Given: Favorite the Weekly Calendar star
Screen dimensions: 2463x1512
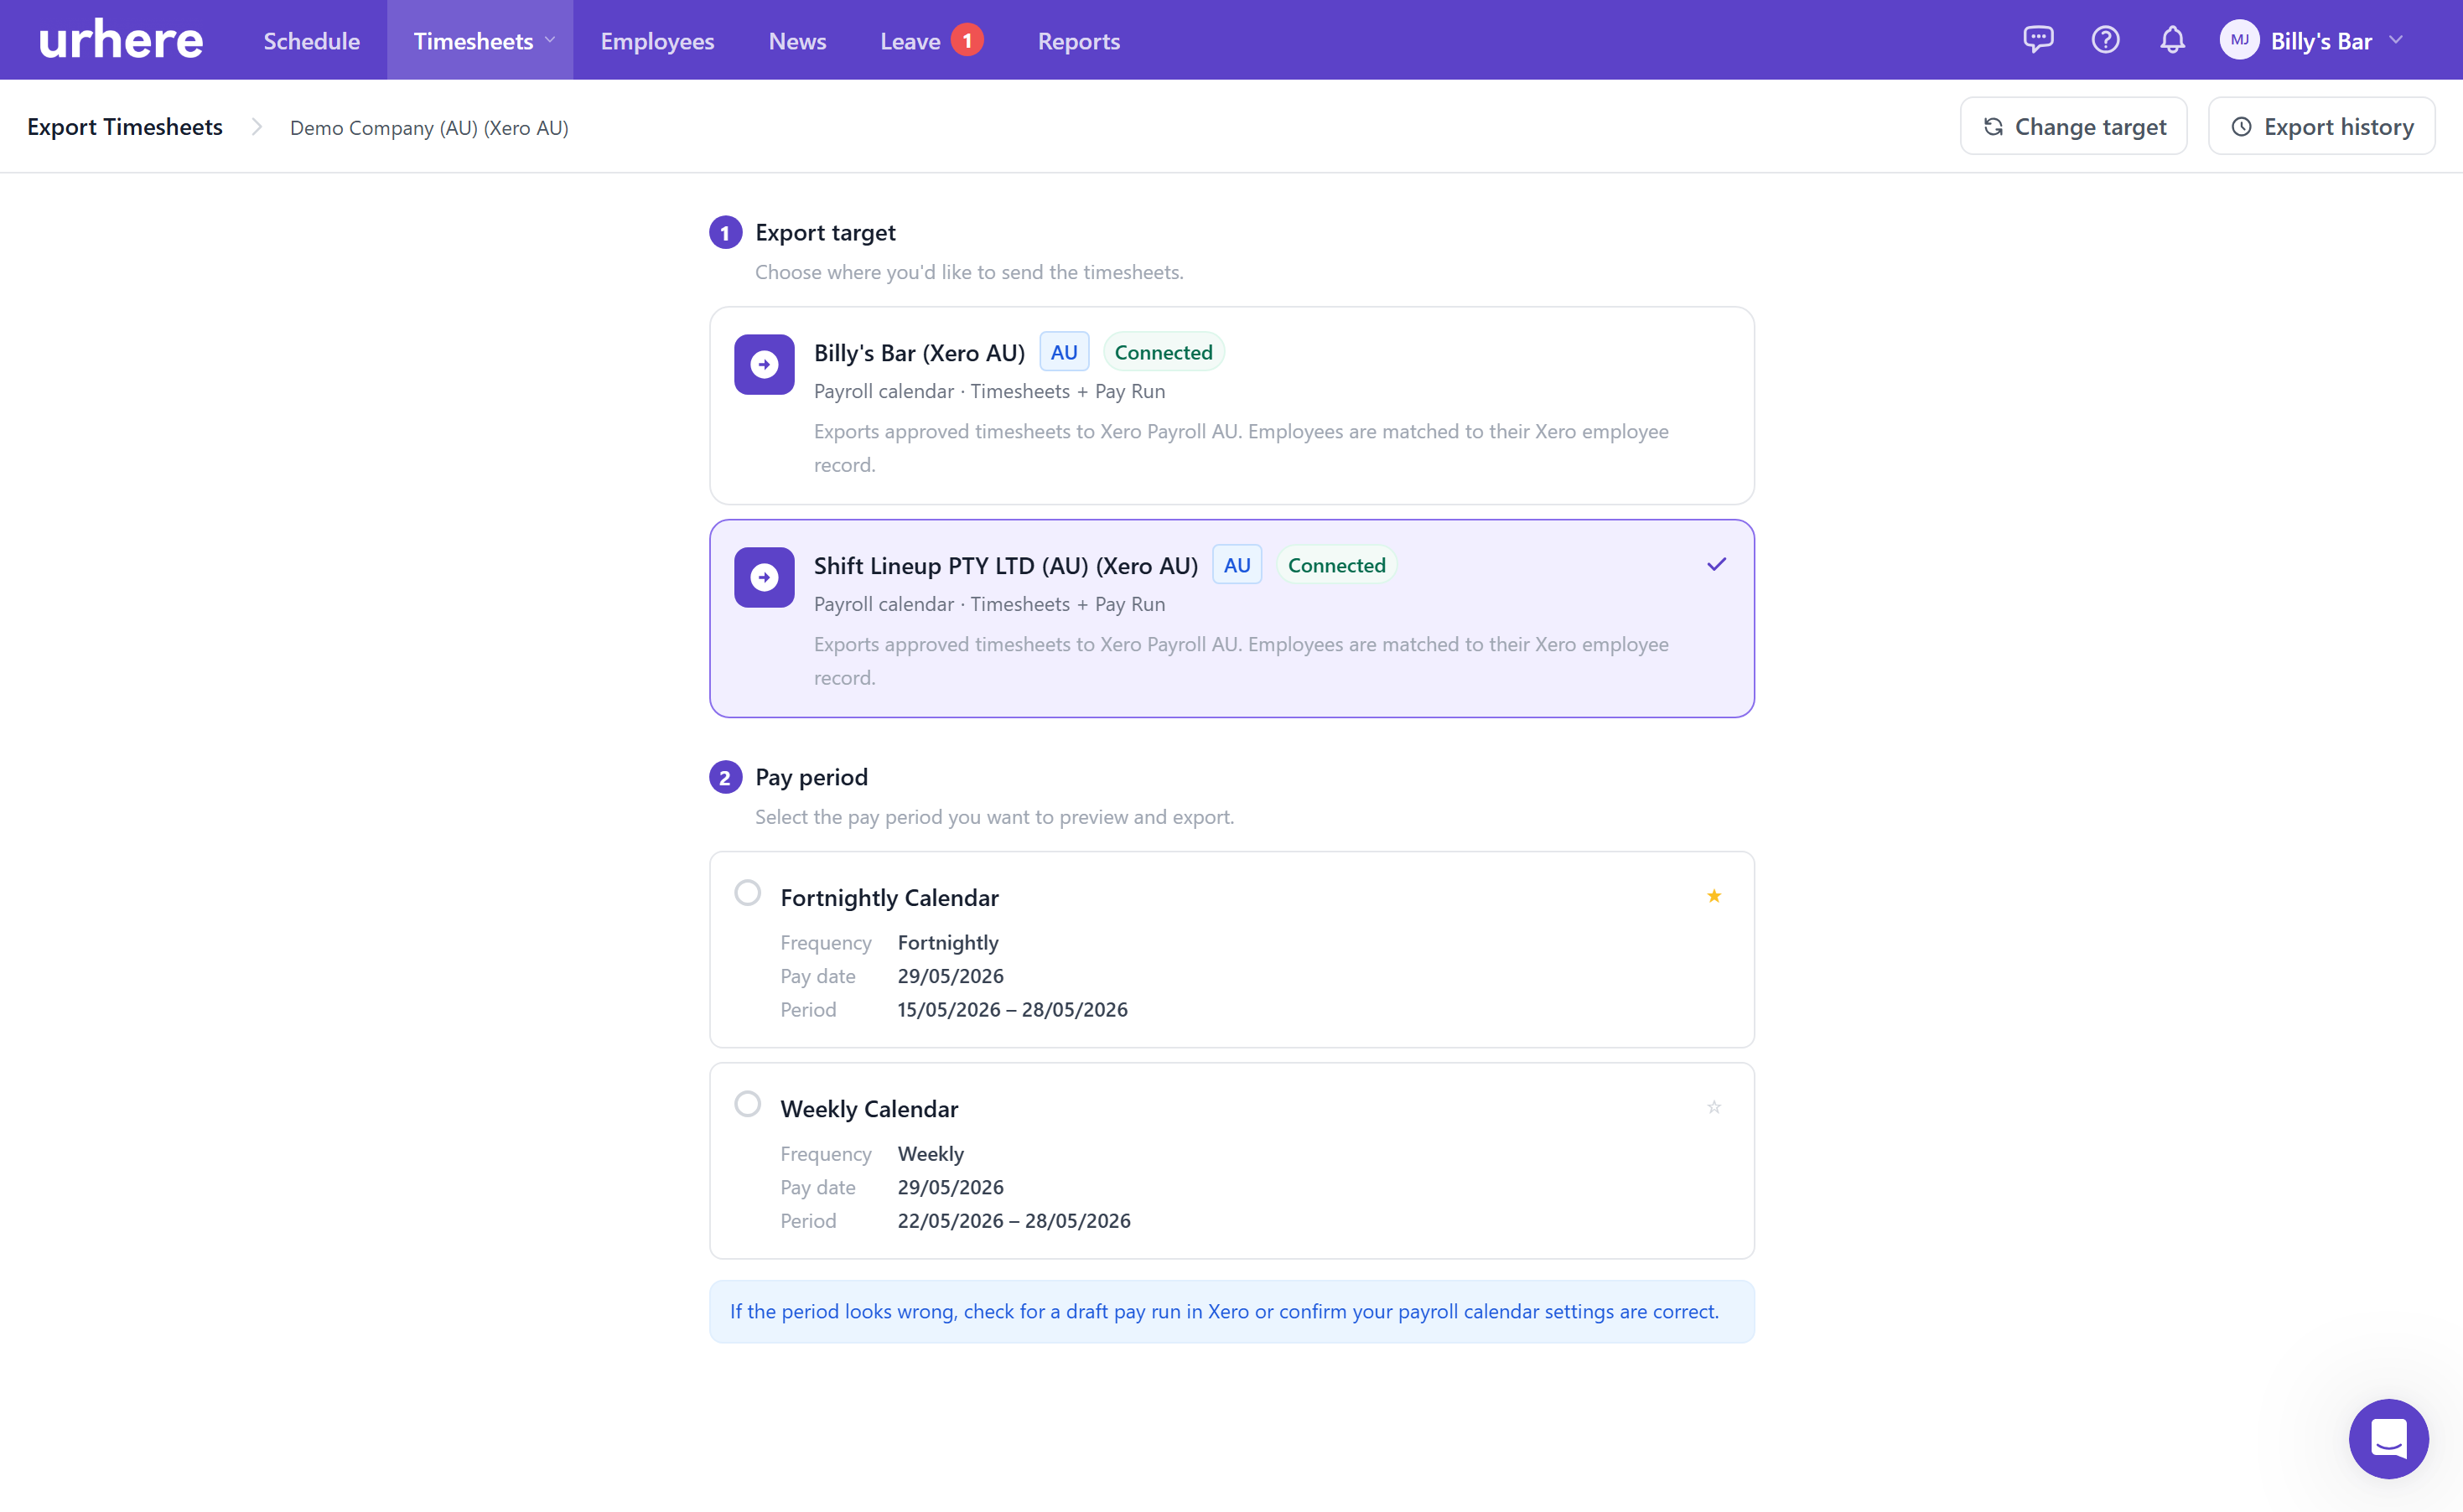Looking at the screenshot, I should pos(1713,1107).
